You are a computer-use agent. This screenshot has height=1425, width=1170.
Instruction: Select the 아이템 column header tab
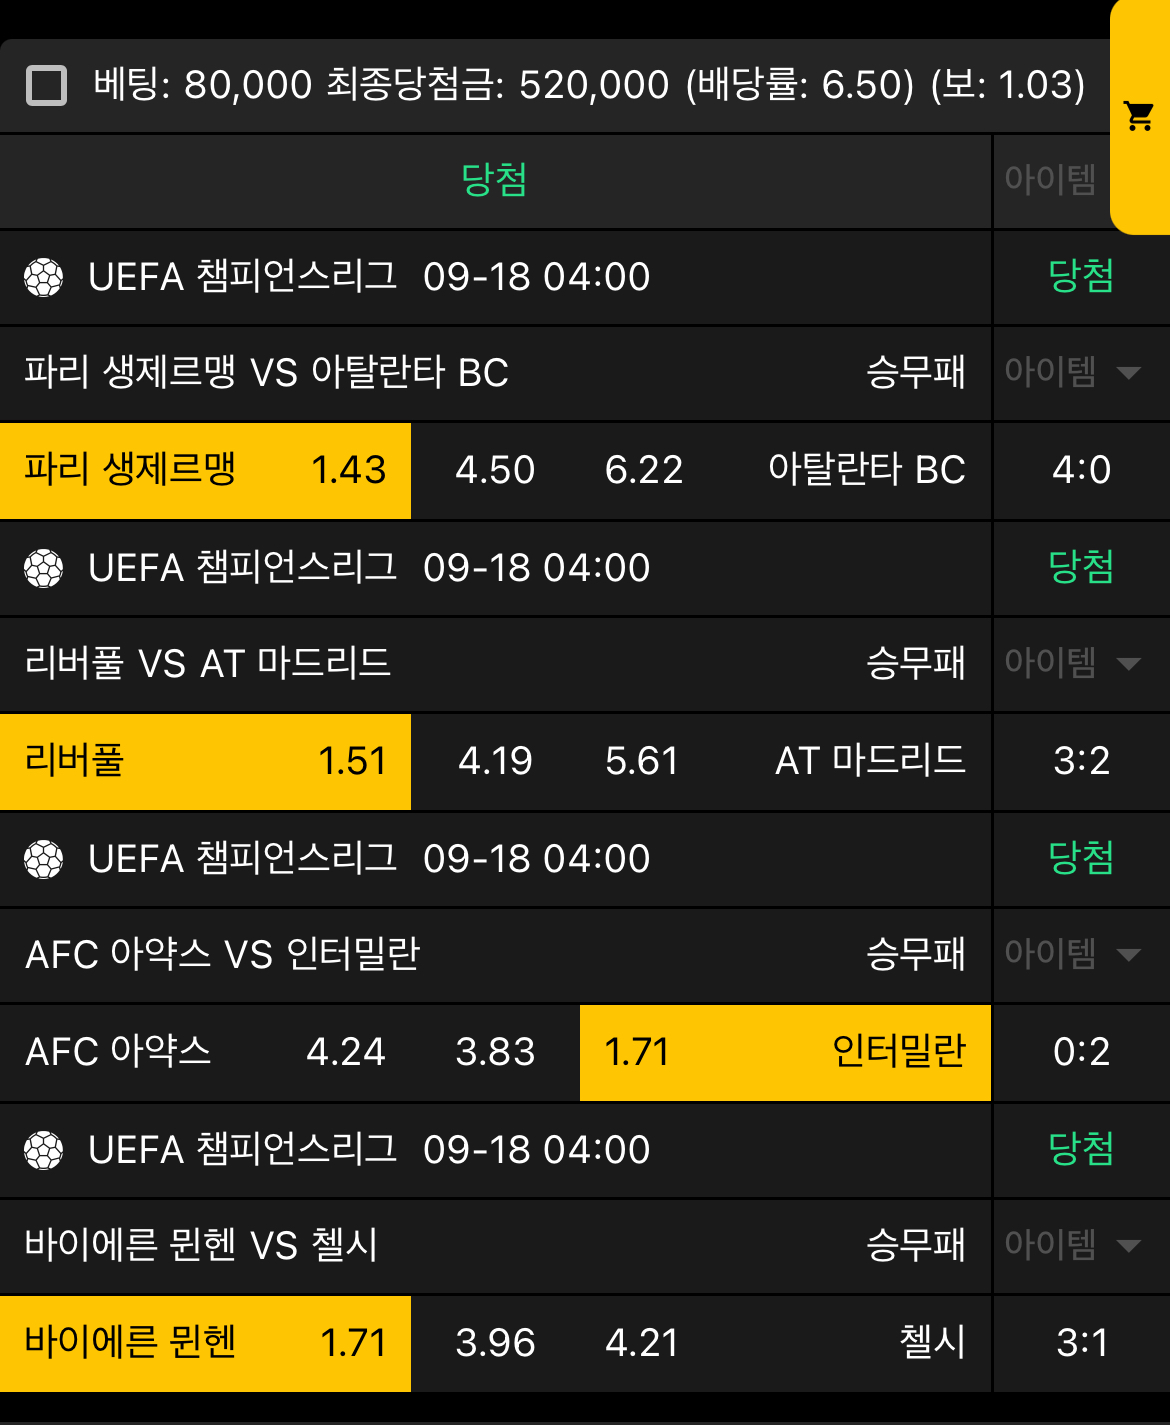1050,181
